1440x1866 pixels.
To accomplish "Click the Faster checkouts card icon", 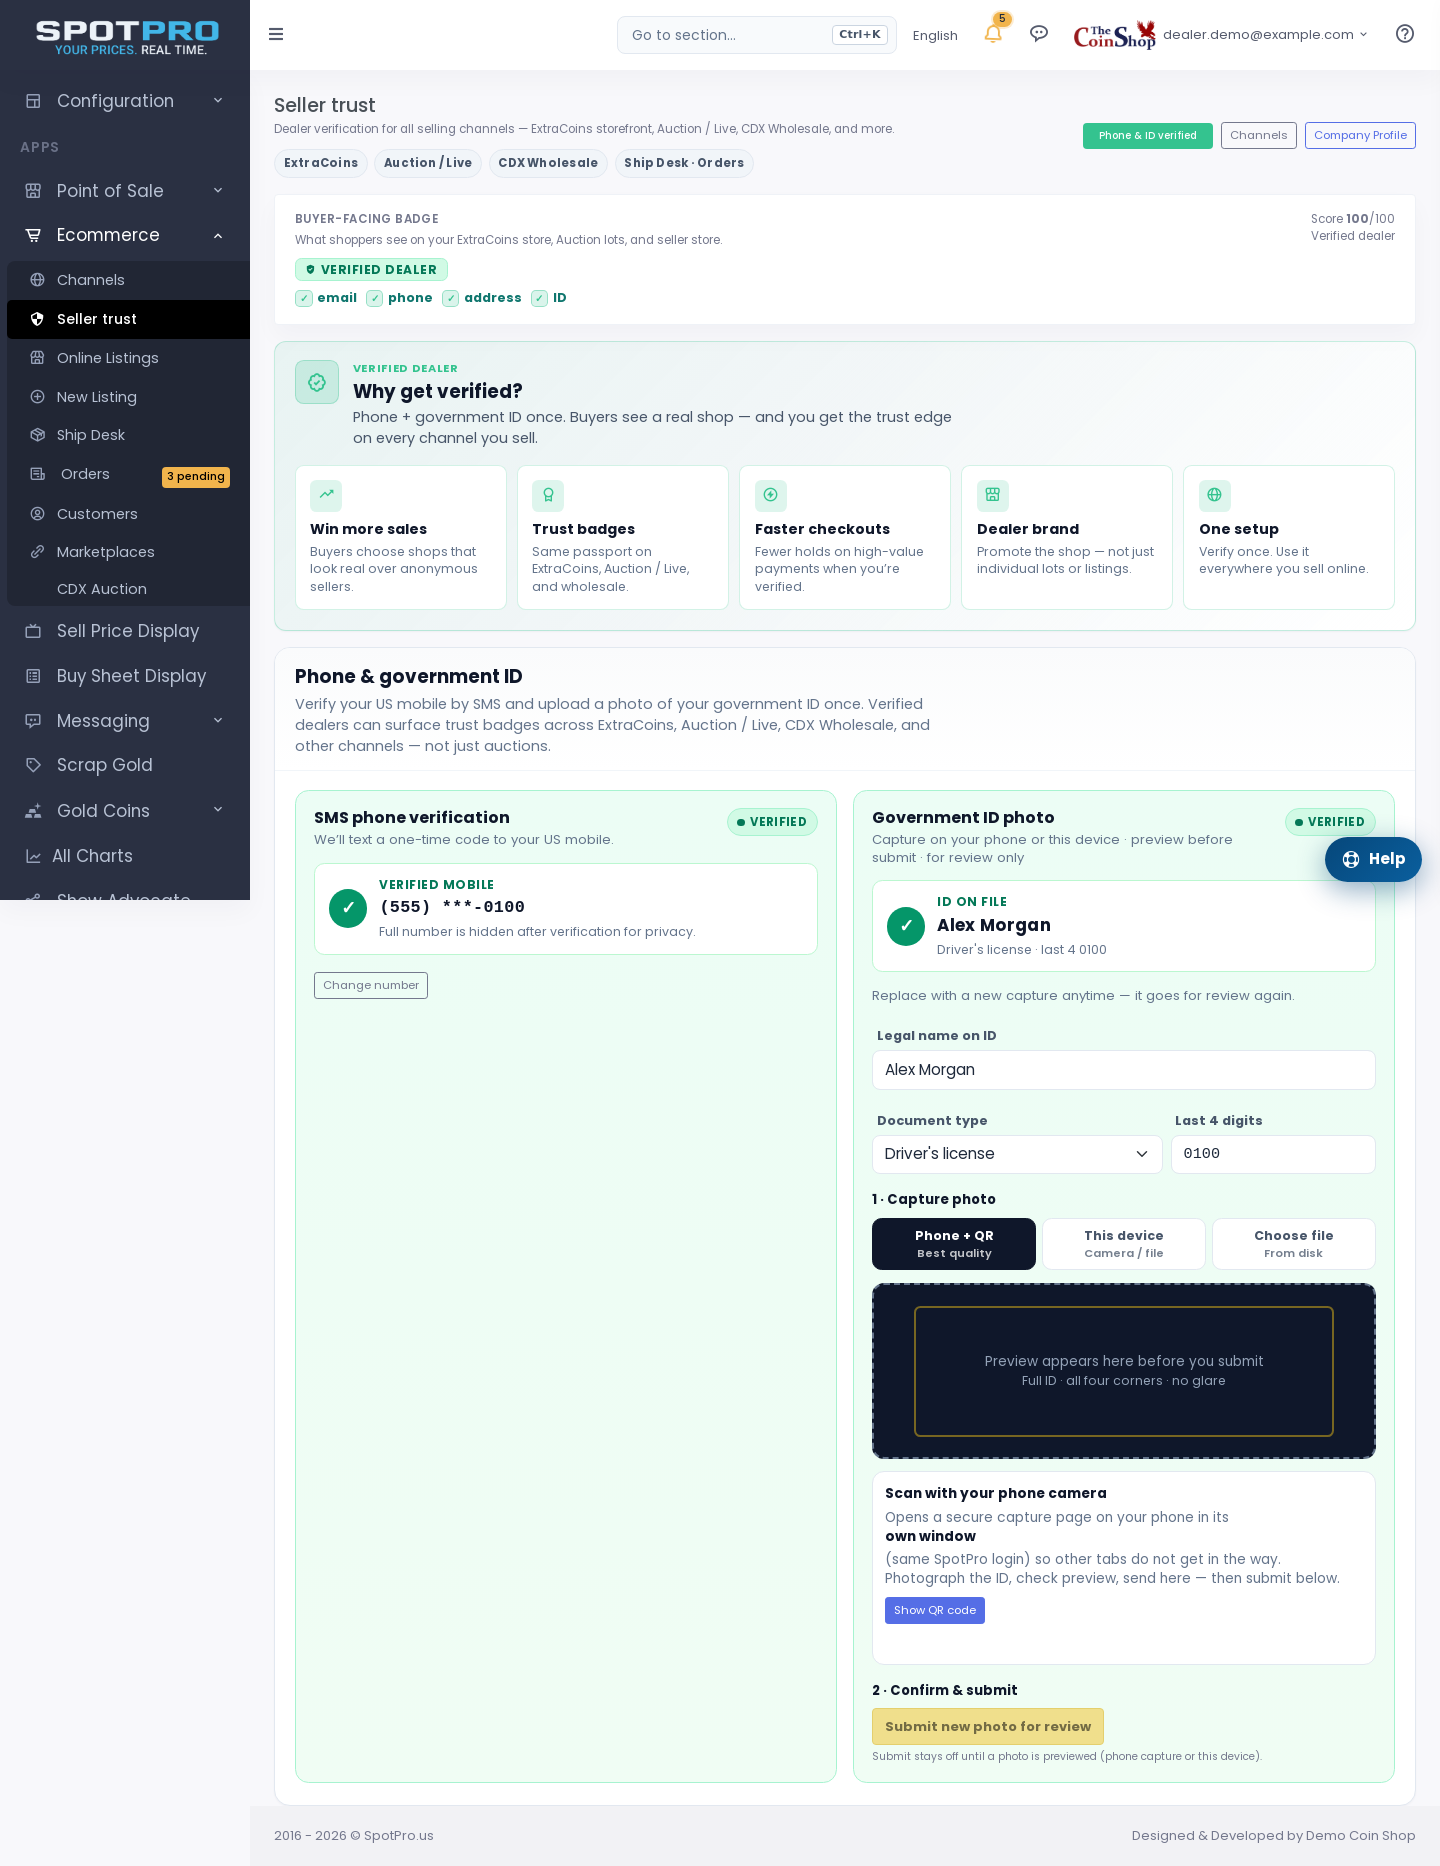I will point(771,495).
